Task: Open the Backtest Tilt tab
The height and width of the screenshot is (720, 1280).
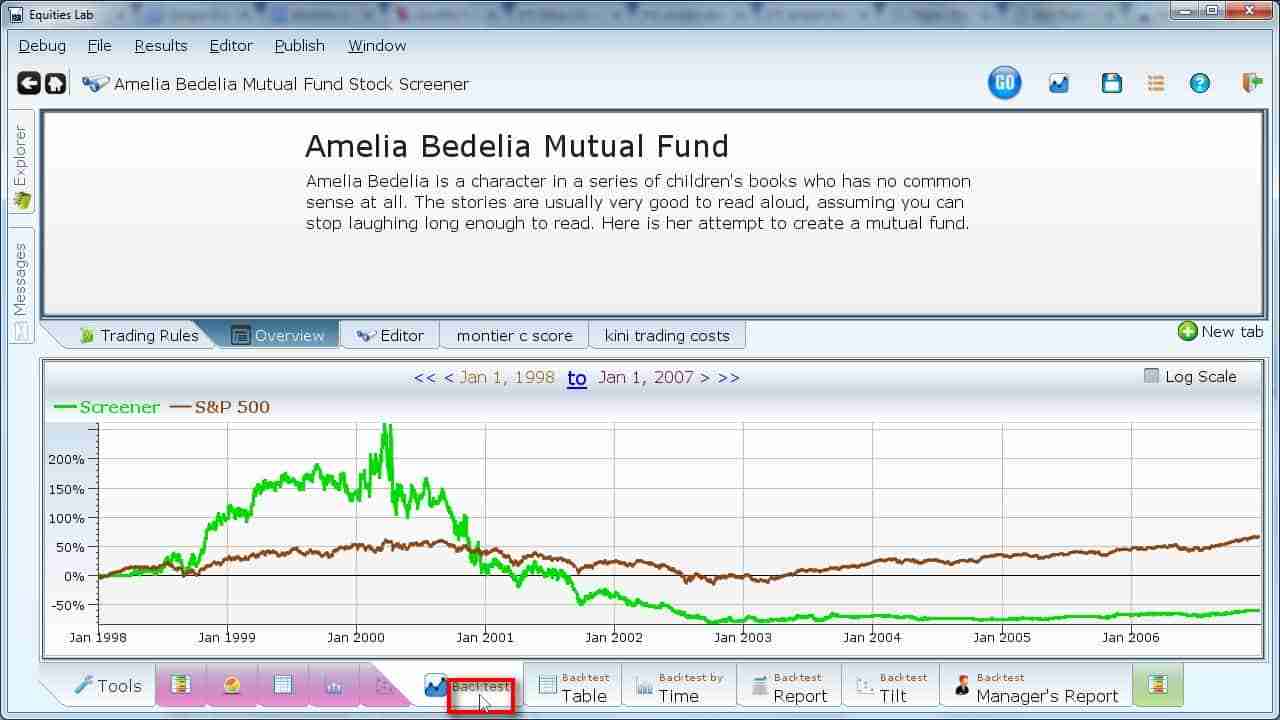Action: pos(890,687)
